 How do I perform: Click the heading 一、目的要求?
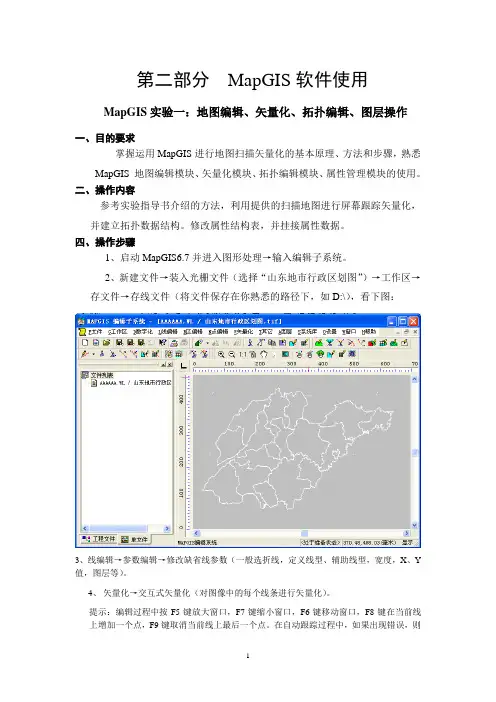[105, 138]
